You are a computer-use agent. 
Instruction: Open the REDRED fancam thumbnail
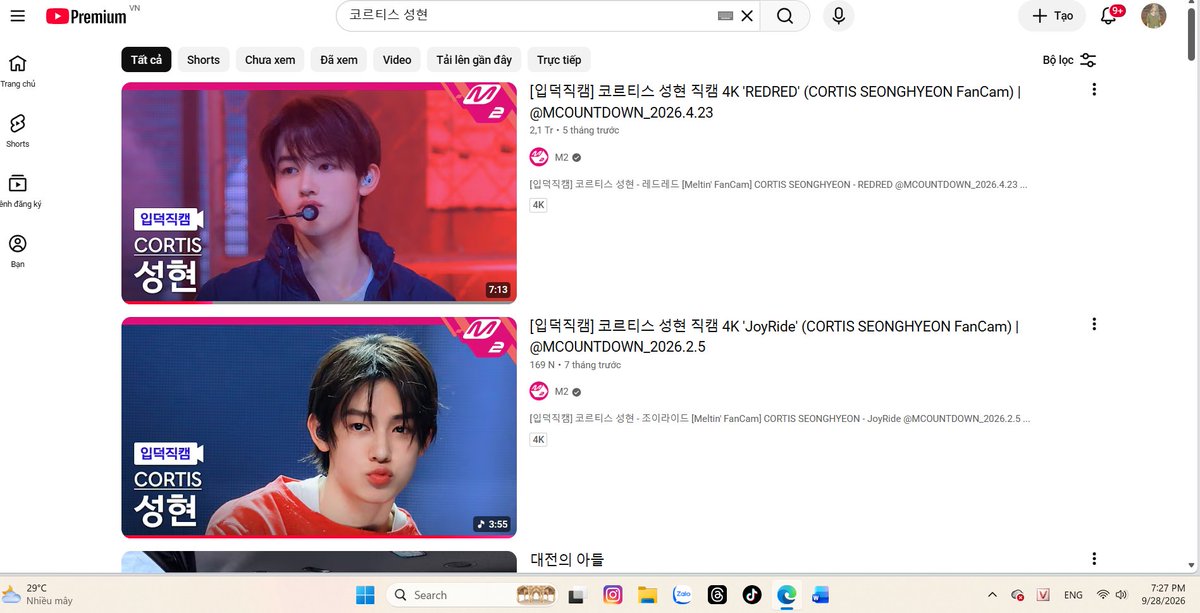pos(319,193)
